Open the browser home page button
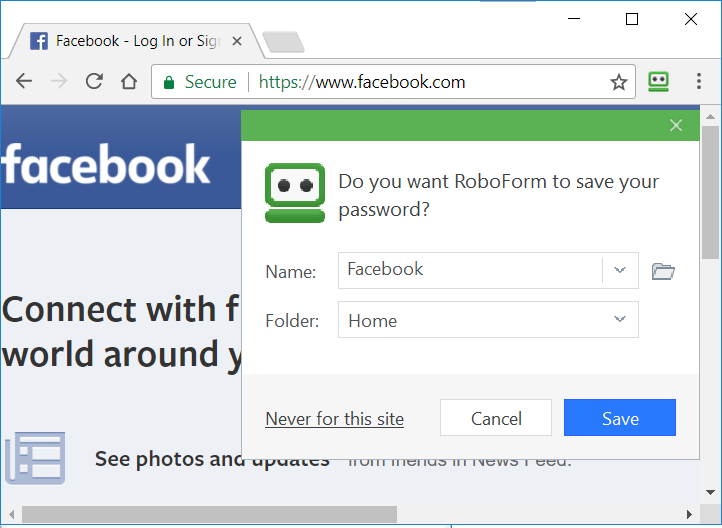Image resolution: width=722 pixels, height=528 pixels. 129,81
